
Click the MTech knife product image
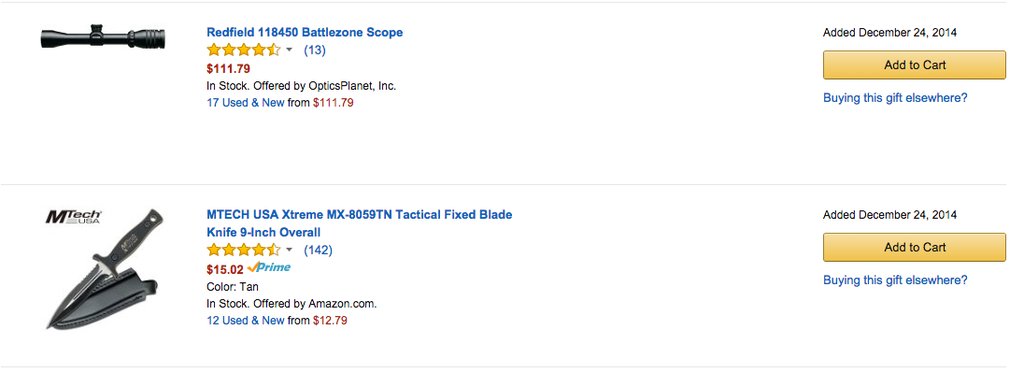pyautogui.click(x=103, y=270)
